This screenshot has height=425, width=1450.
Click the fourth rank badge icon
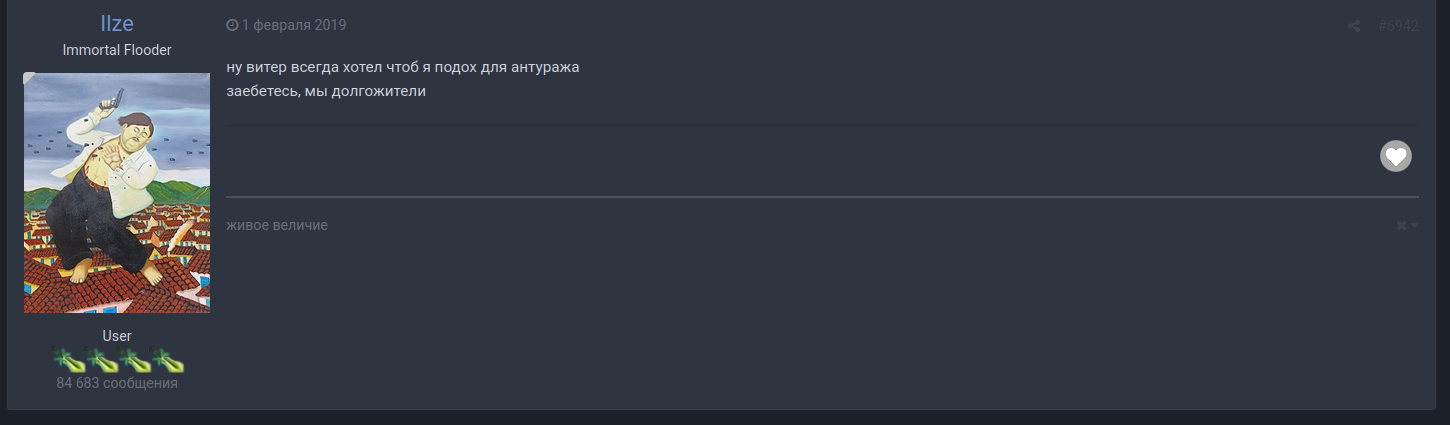pyautogui.click(x=167, y=361)
